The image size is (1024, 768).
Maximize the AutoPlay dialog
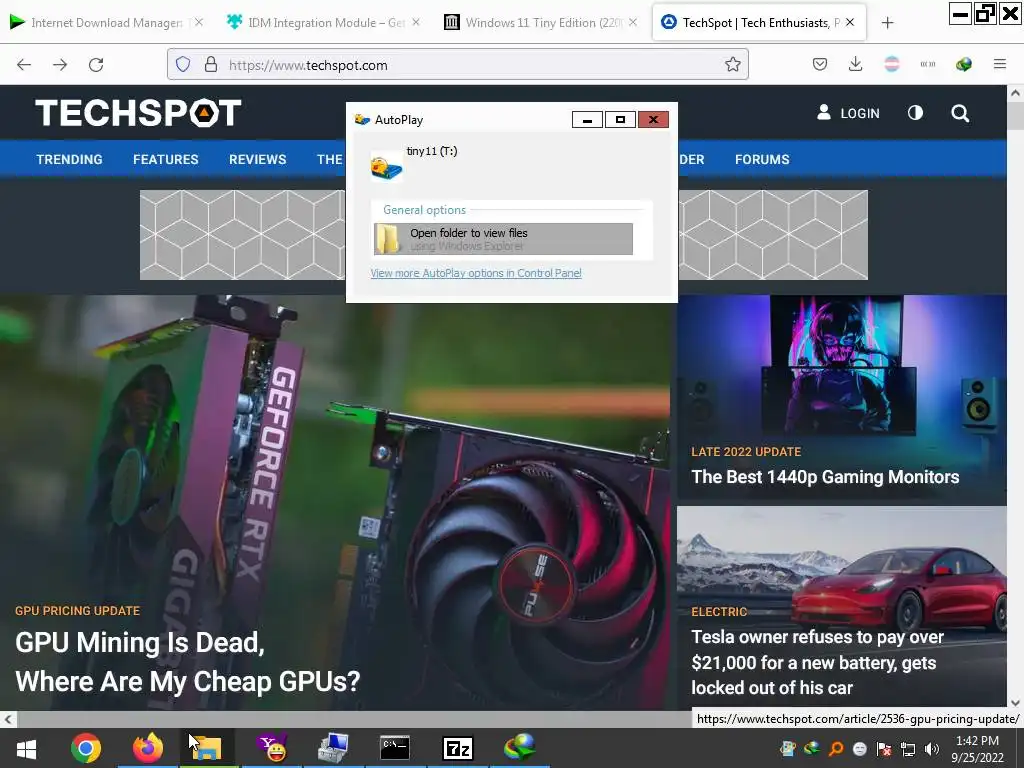[620, 120]
